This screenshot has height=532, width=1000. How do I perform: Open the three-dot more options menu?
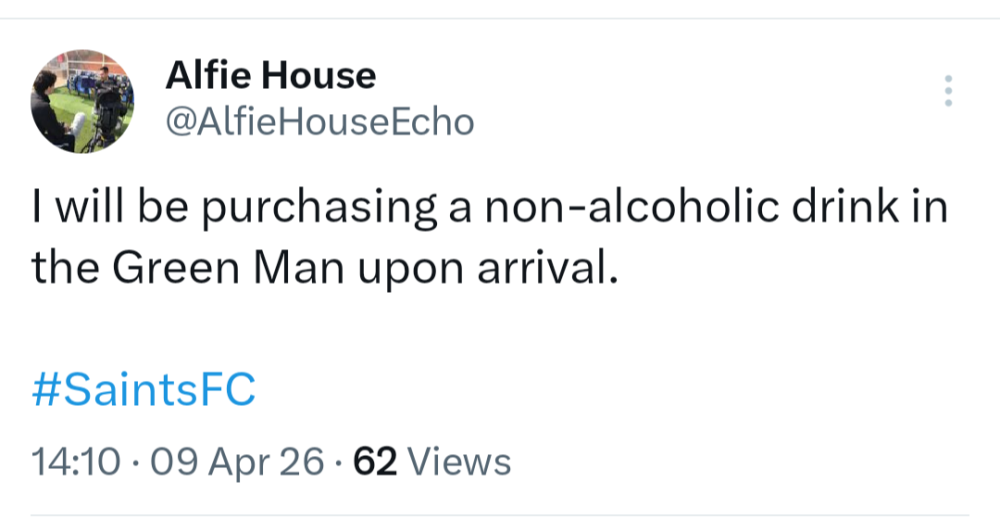point(948,91)
